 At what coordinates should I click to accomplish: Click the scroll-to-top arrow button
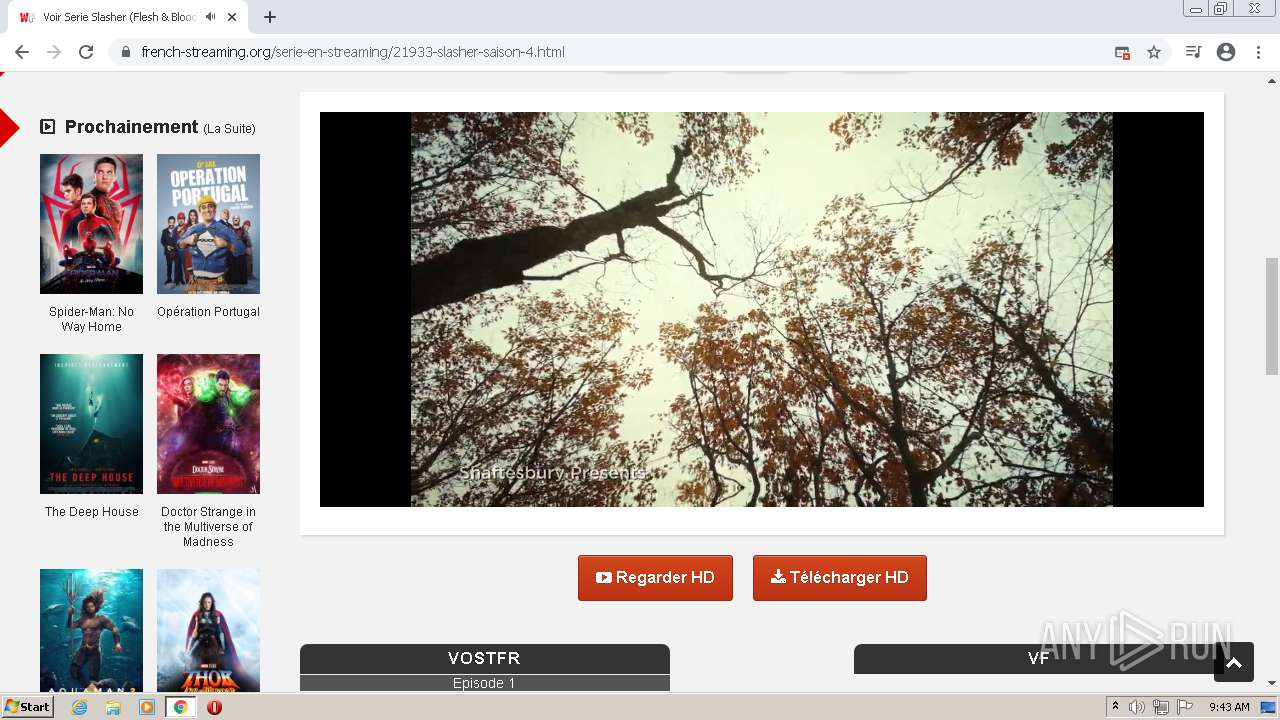pos(1234,662)
